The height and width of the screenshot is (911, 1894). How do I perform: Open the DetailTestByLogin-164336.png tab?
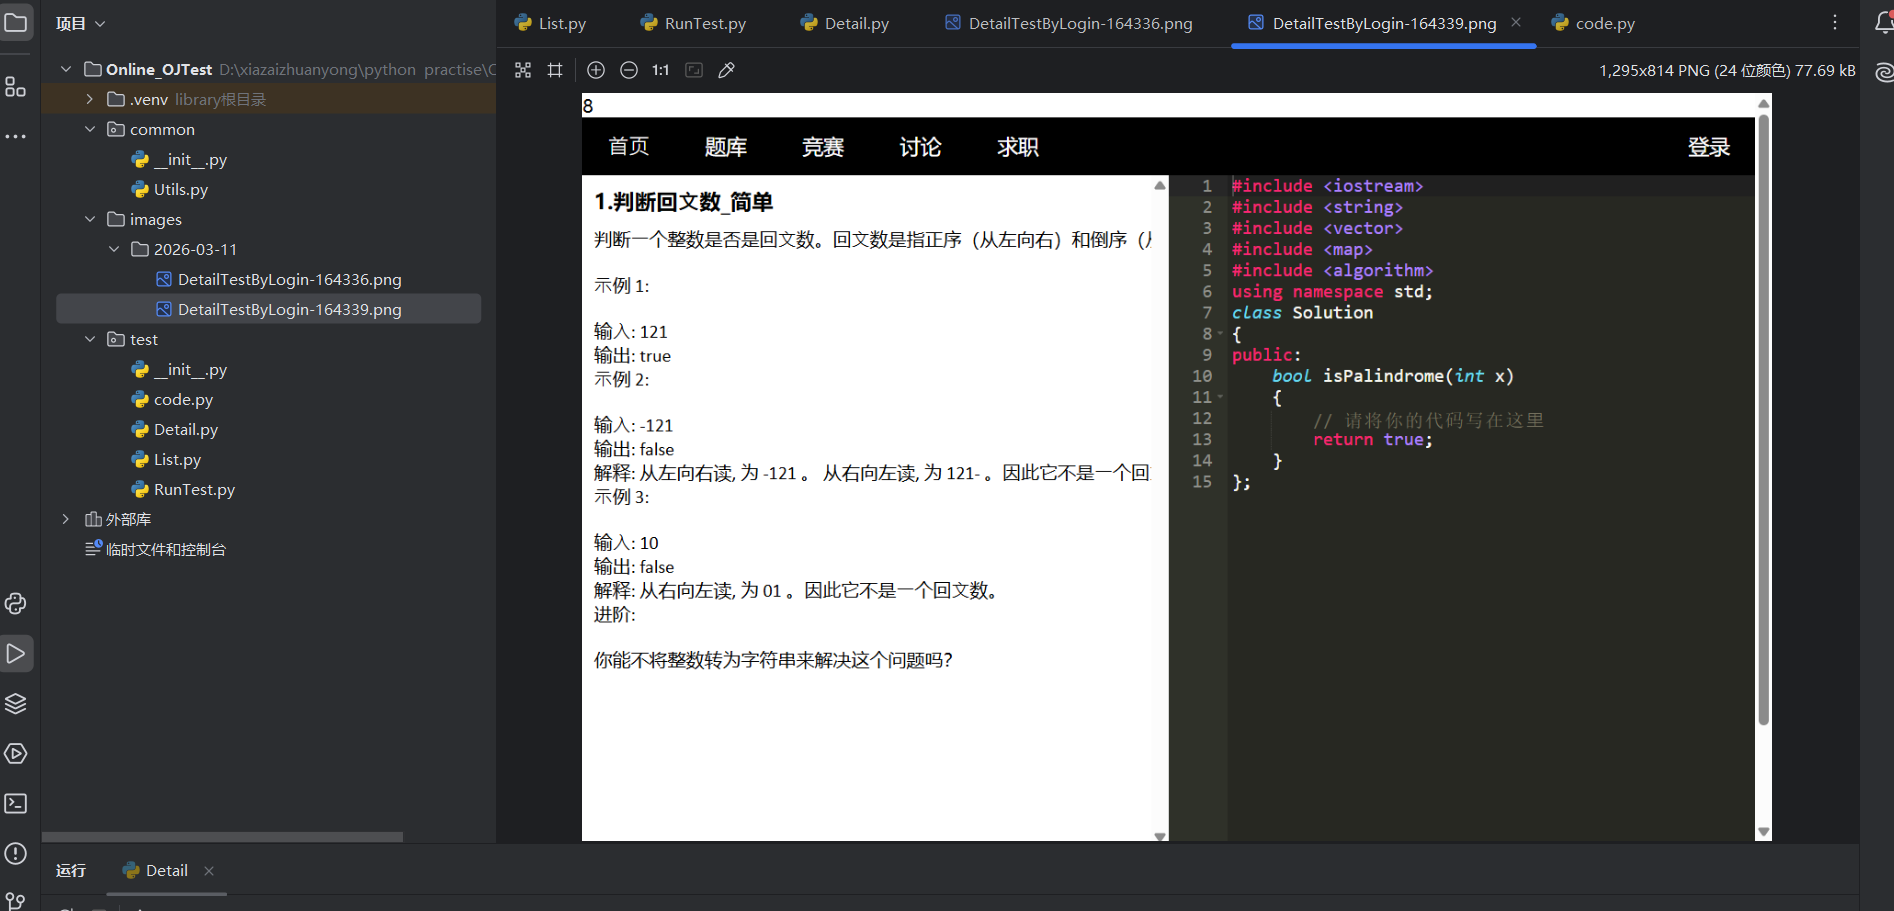click(x=1069, y=23)
